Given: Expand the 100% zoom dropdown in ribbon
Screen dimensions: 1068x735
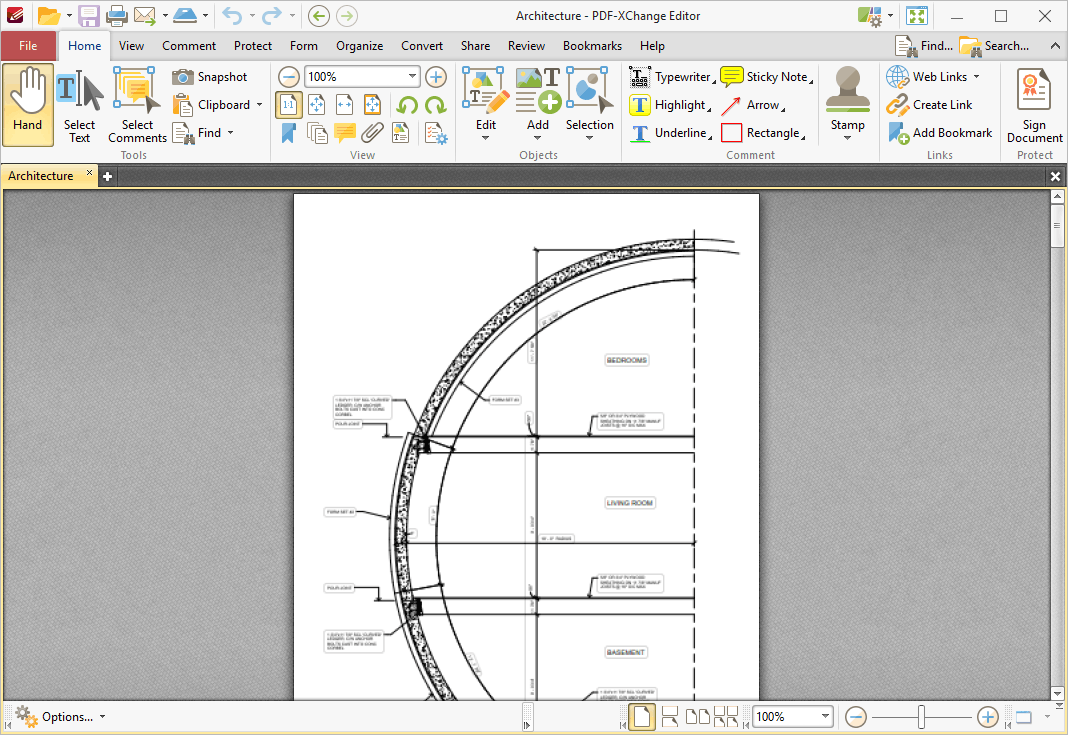Looking at the screenshot, I should click(412, 76).
